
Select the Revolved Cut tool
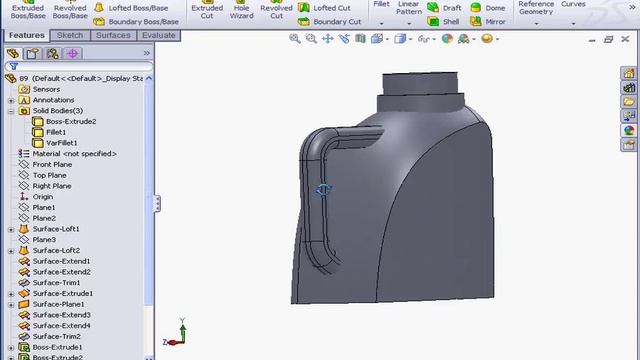click(276, 10)
